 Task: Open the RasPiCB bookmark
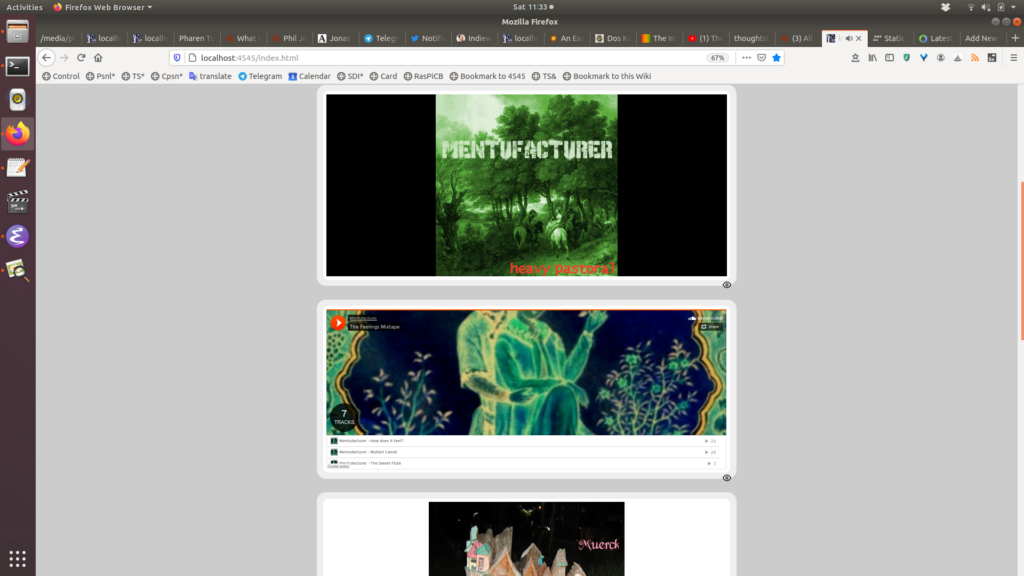click(423, 76)
